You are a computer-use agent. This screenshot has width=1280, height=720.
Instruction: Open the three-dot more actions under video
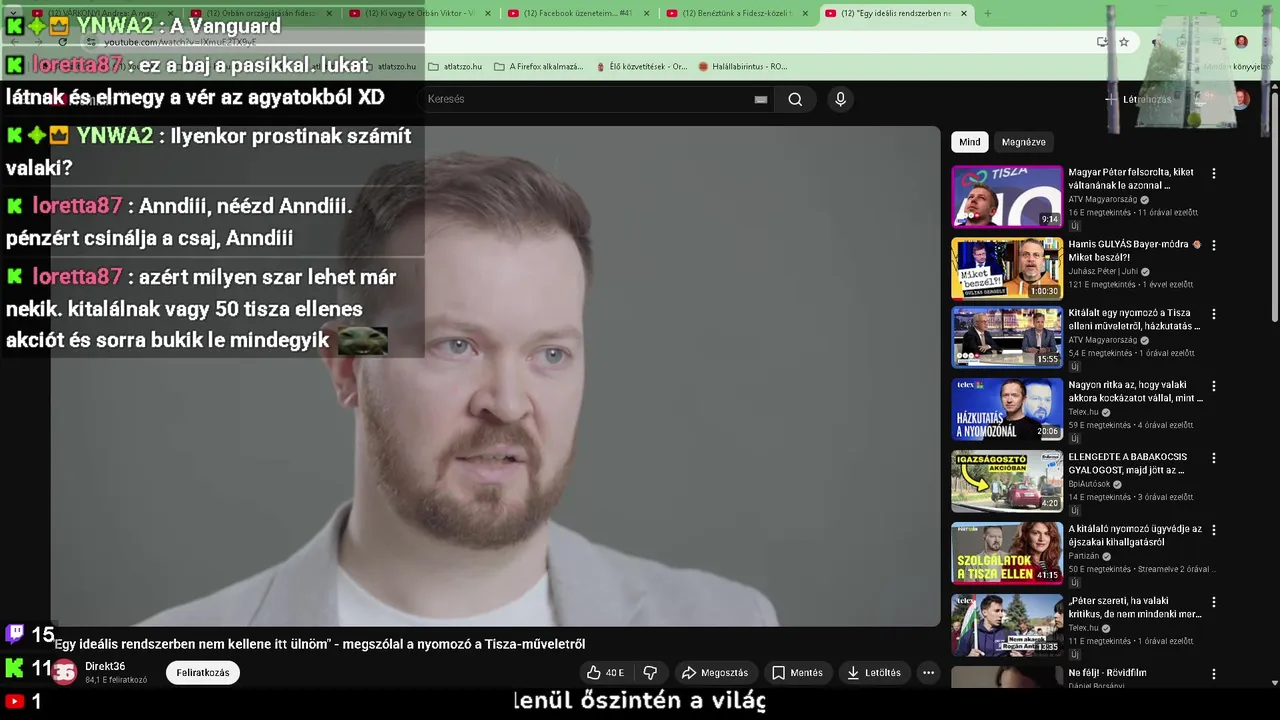[x=928, y=673]
